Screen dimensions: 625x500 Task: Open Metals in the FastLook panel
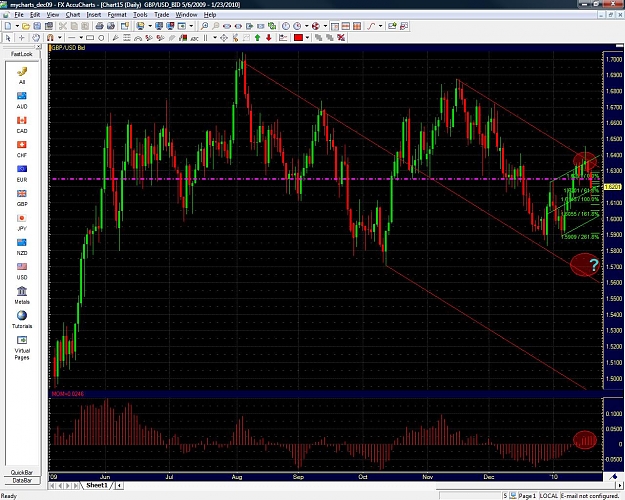[22, 295]
